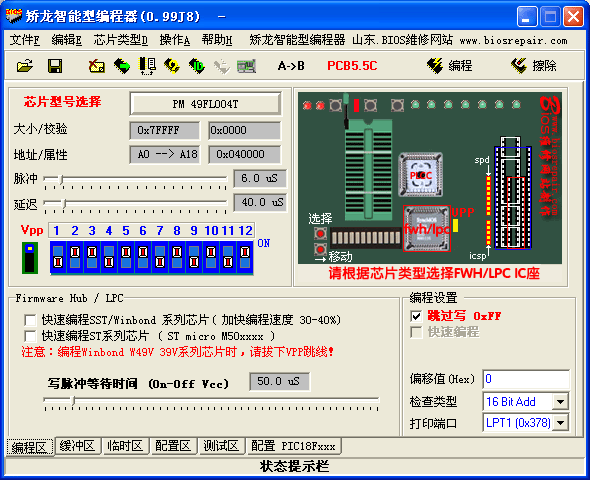Open the 芯片类型D menu
Screen dimensions: 590x480
point(120,40)
